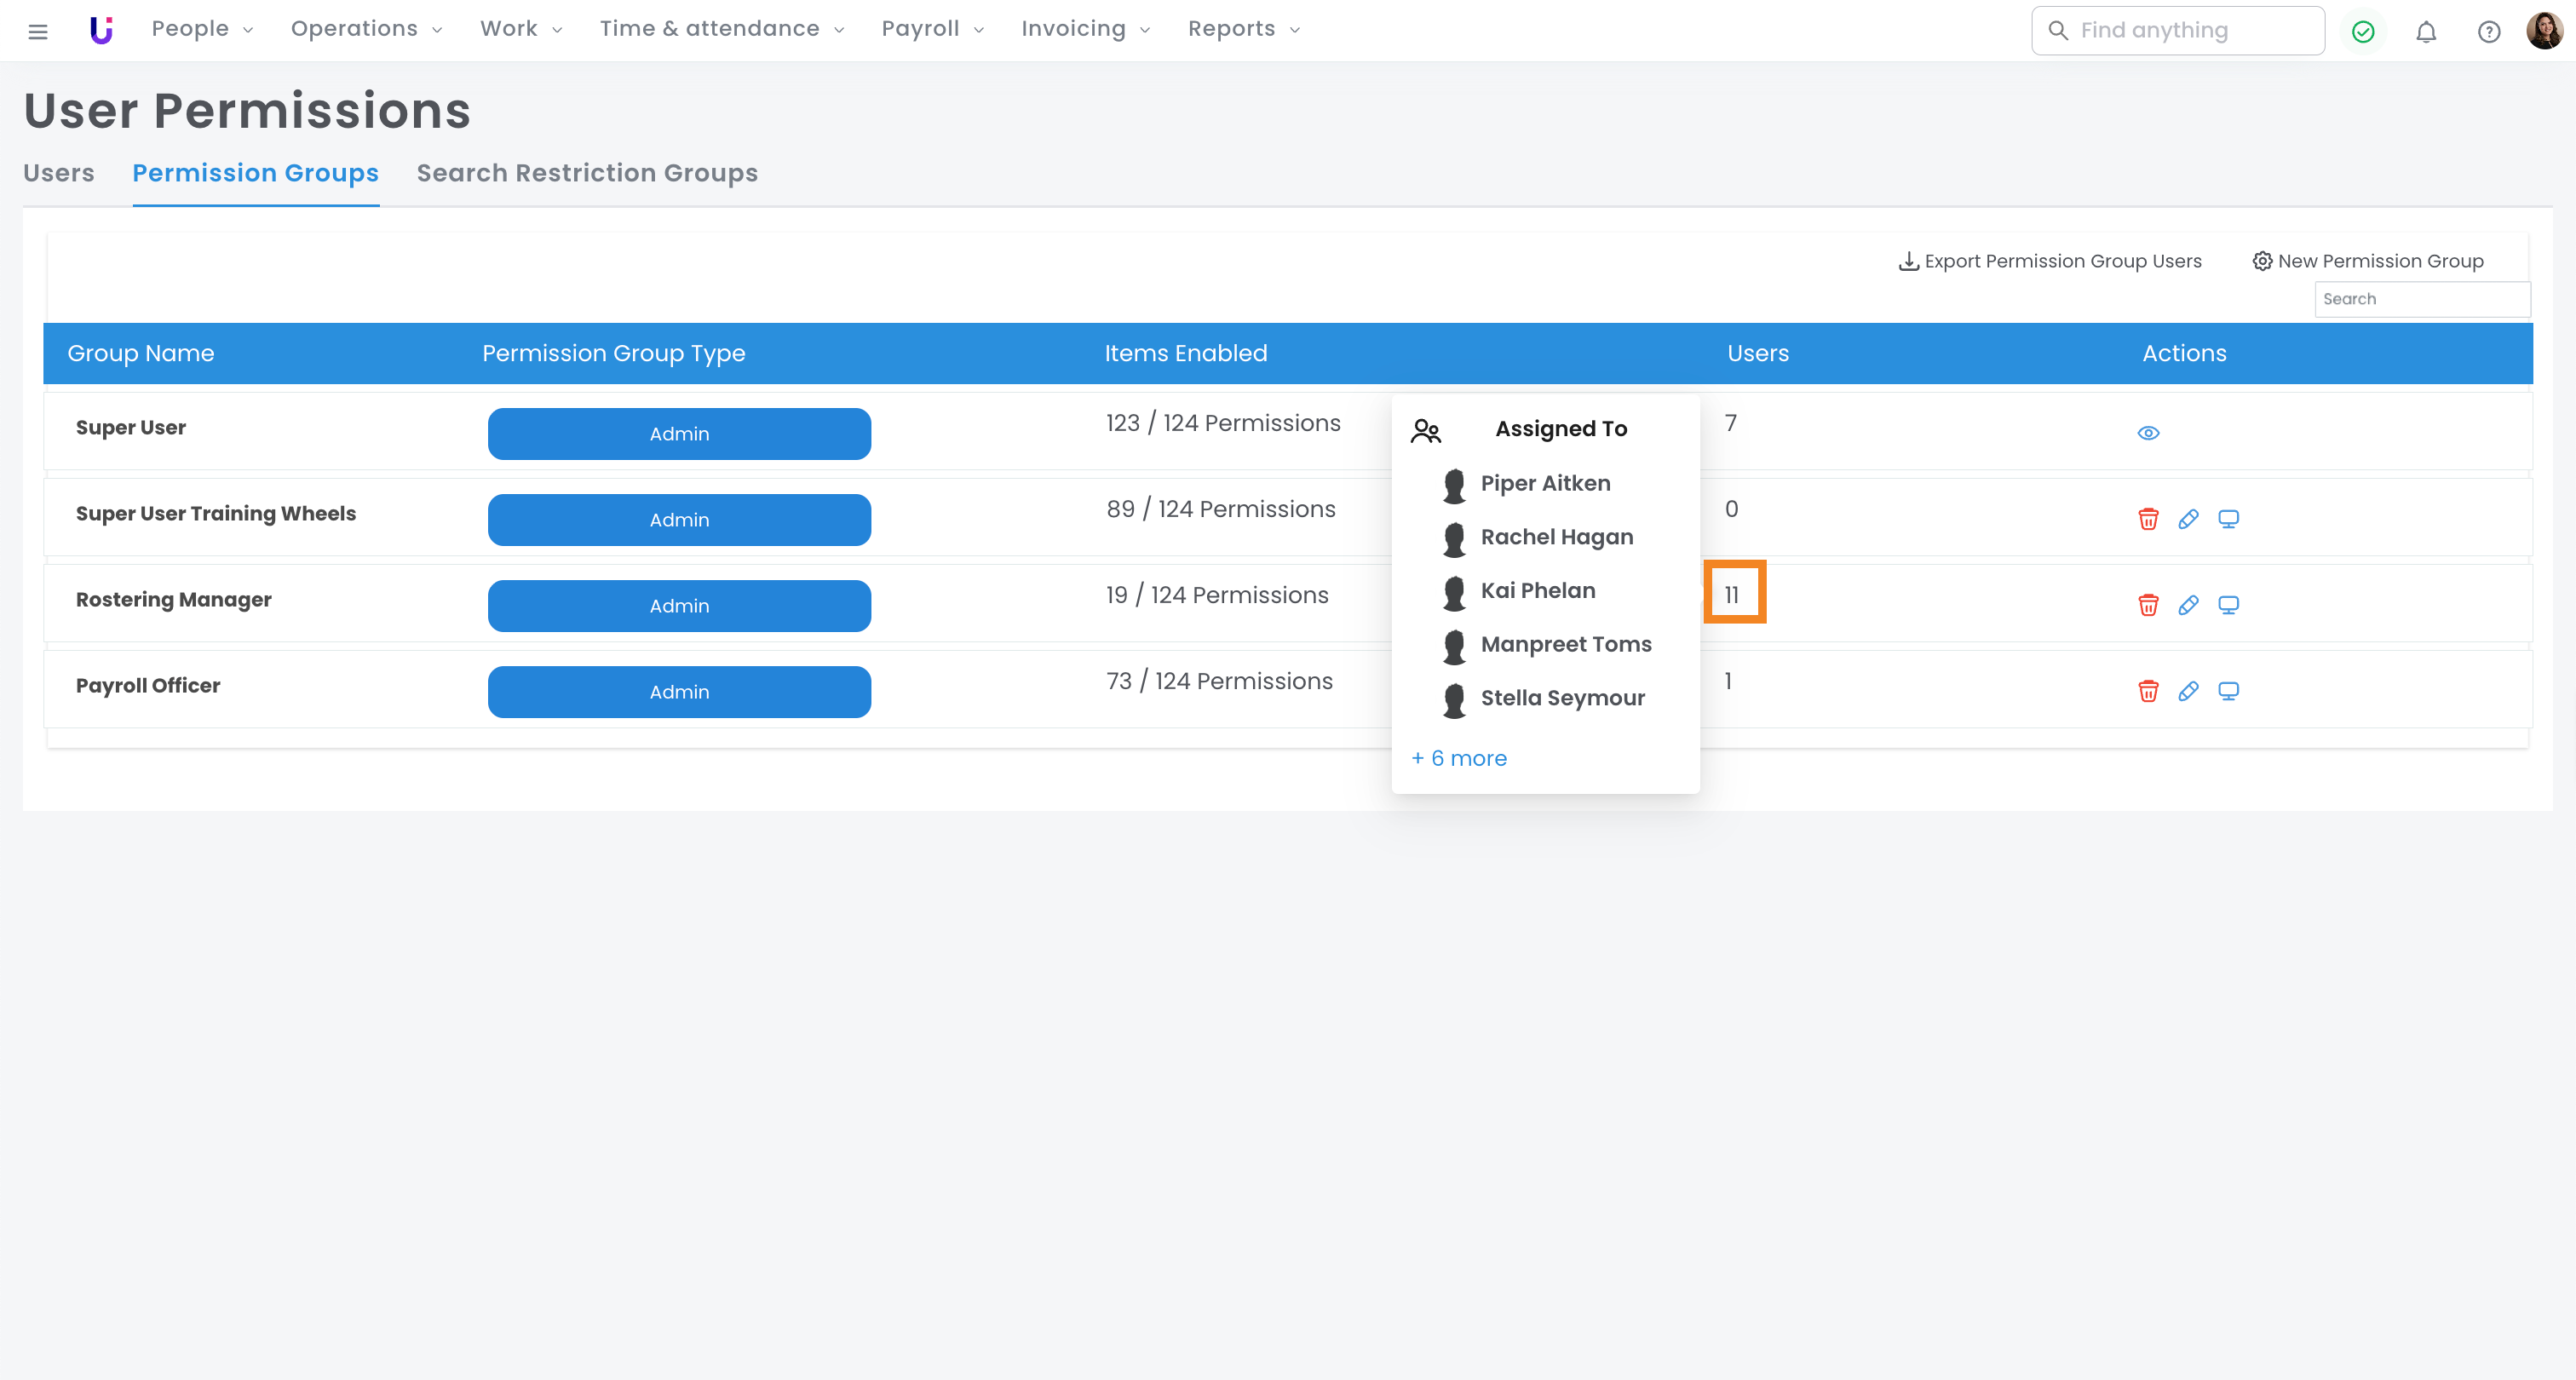Viewport: 2576px width, 1380px height.
Task: Switch to Search Restriction Groups tab
Action: click(x=587, y=173)
